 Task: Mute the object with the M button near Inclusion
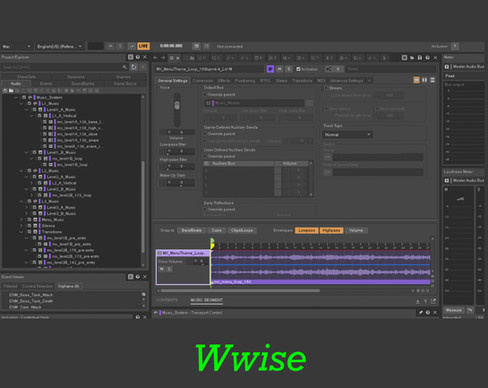tap(280, 69)
